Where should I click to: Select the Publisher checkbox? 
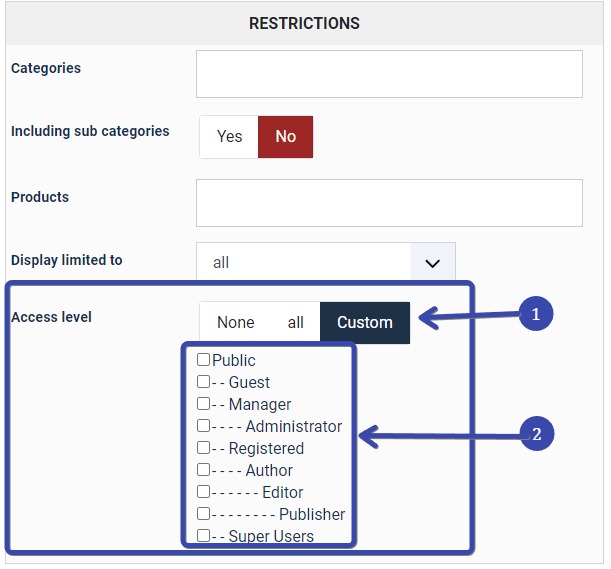204,514
